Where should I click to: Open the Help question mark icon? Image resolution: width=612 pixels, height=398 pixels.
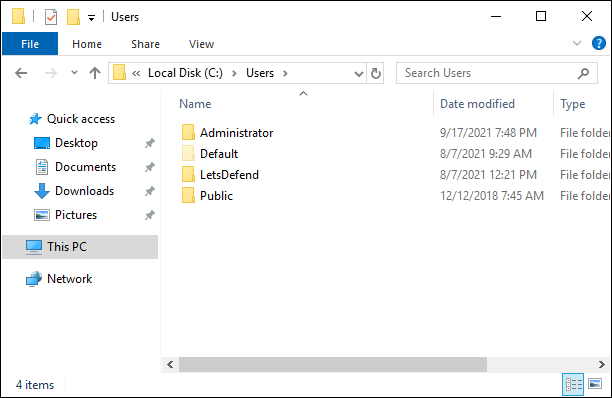click(x=598, y=43)
